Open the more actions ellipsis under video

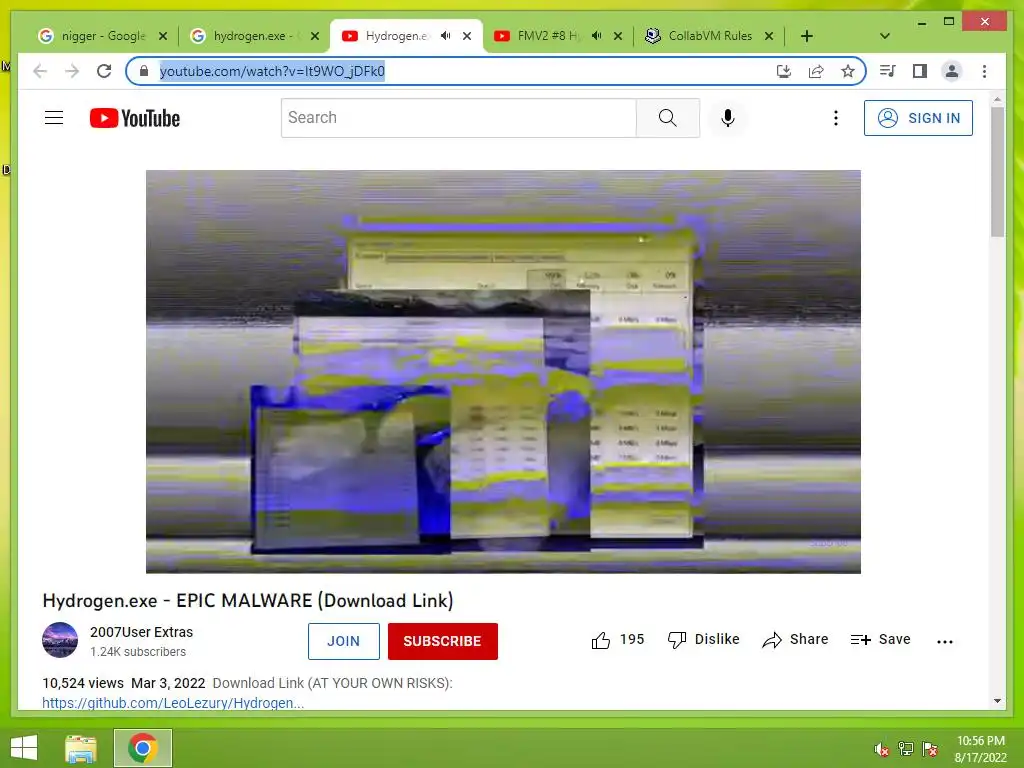point(944,641)
